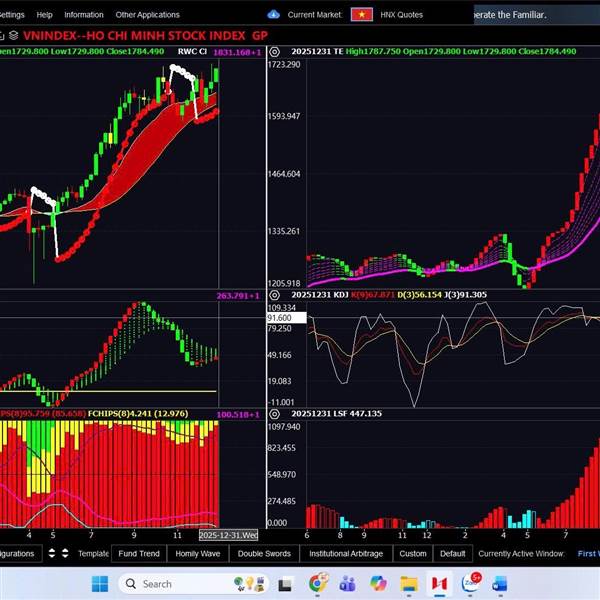Screen dimensions: 600x600
Task: Select the Fund Trend template
Action: [x=138, y=553]
